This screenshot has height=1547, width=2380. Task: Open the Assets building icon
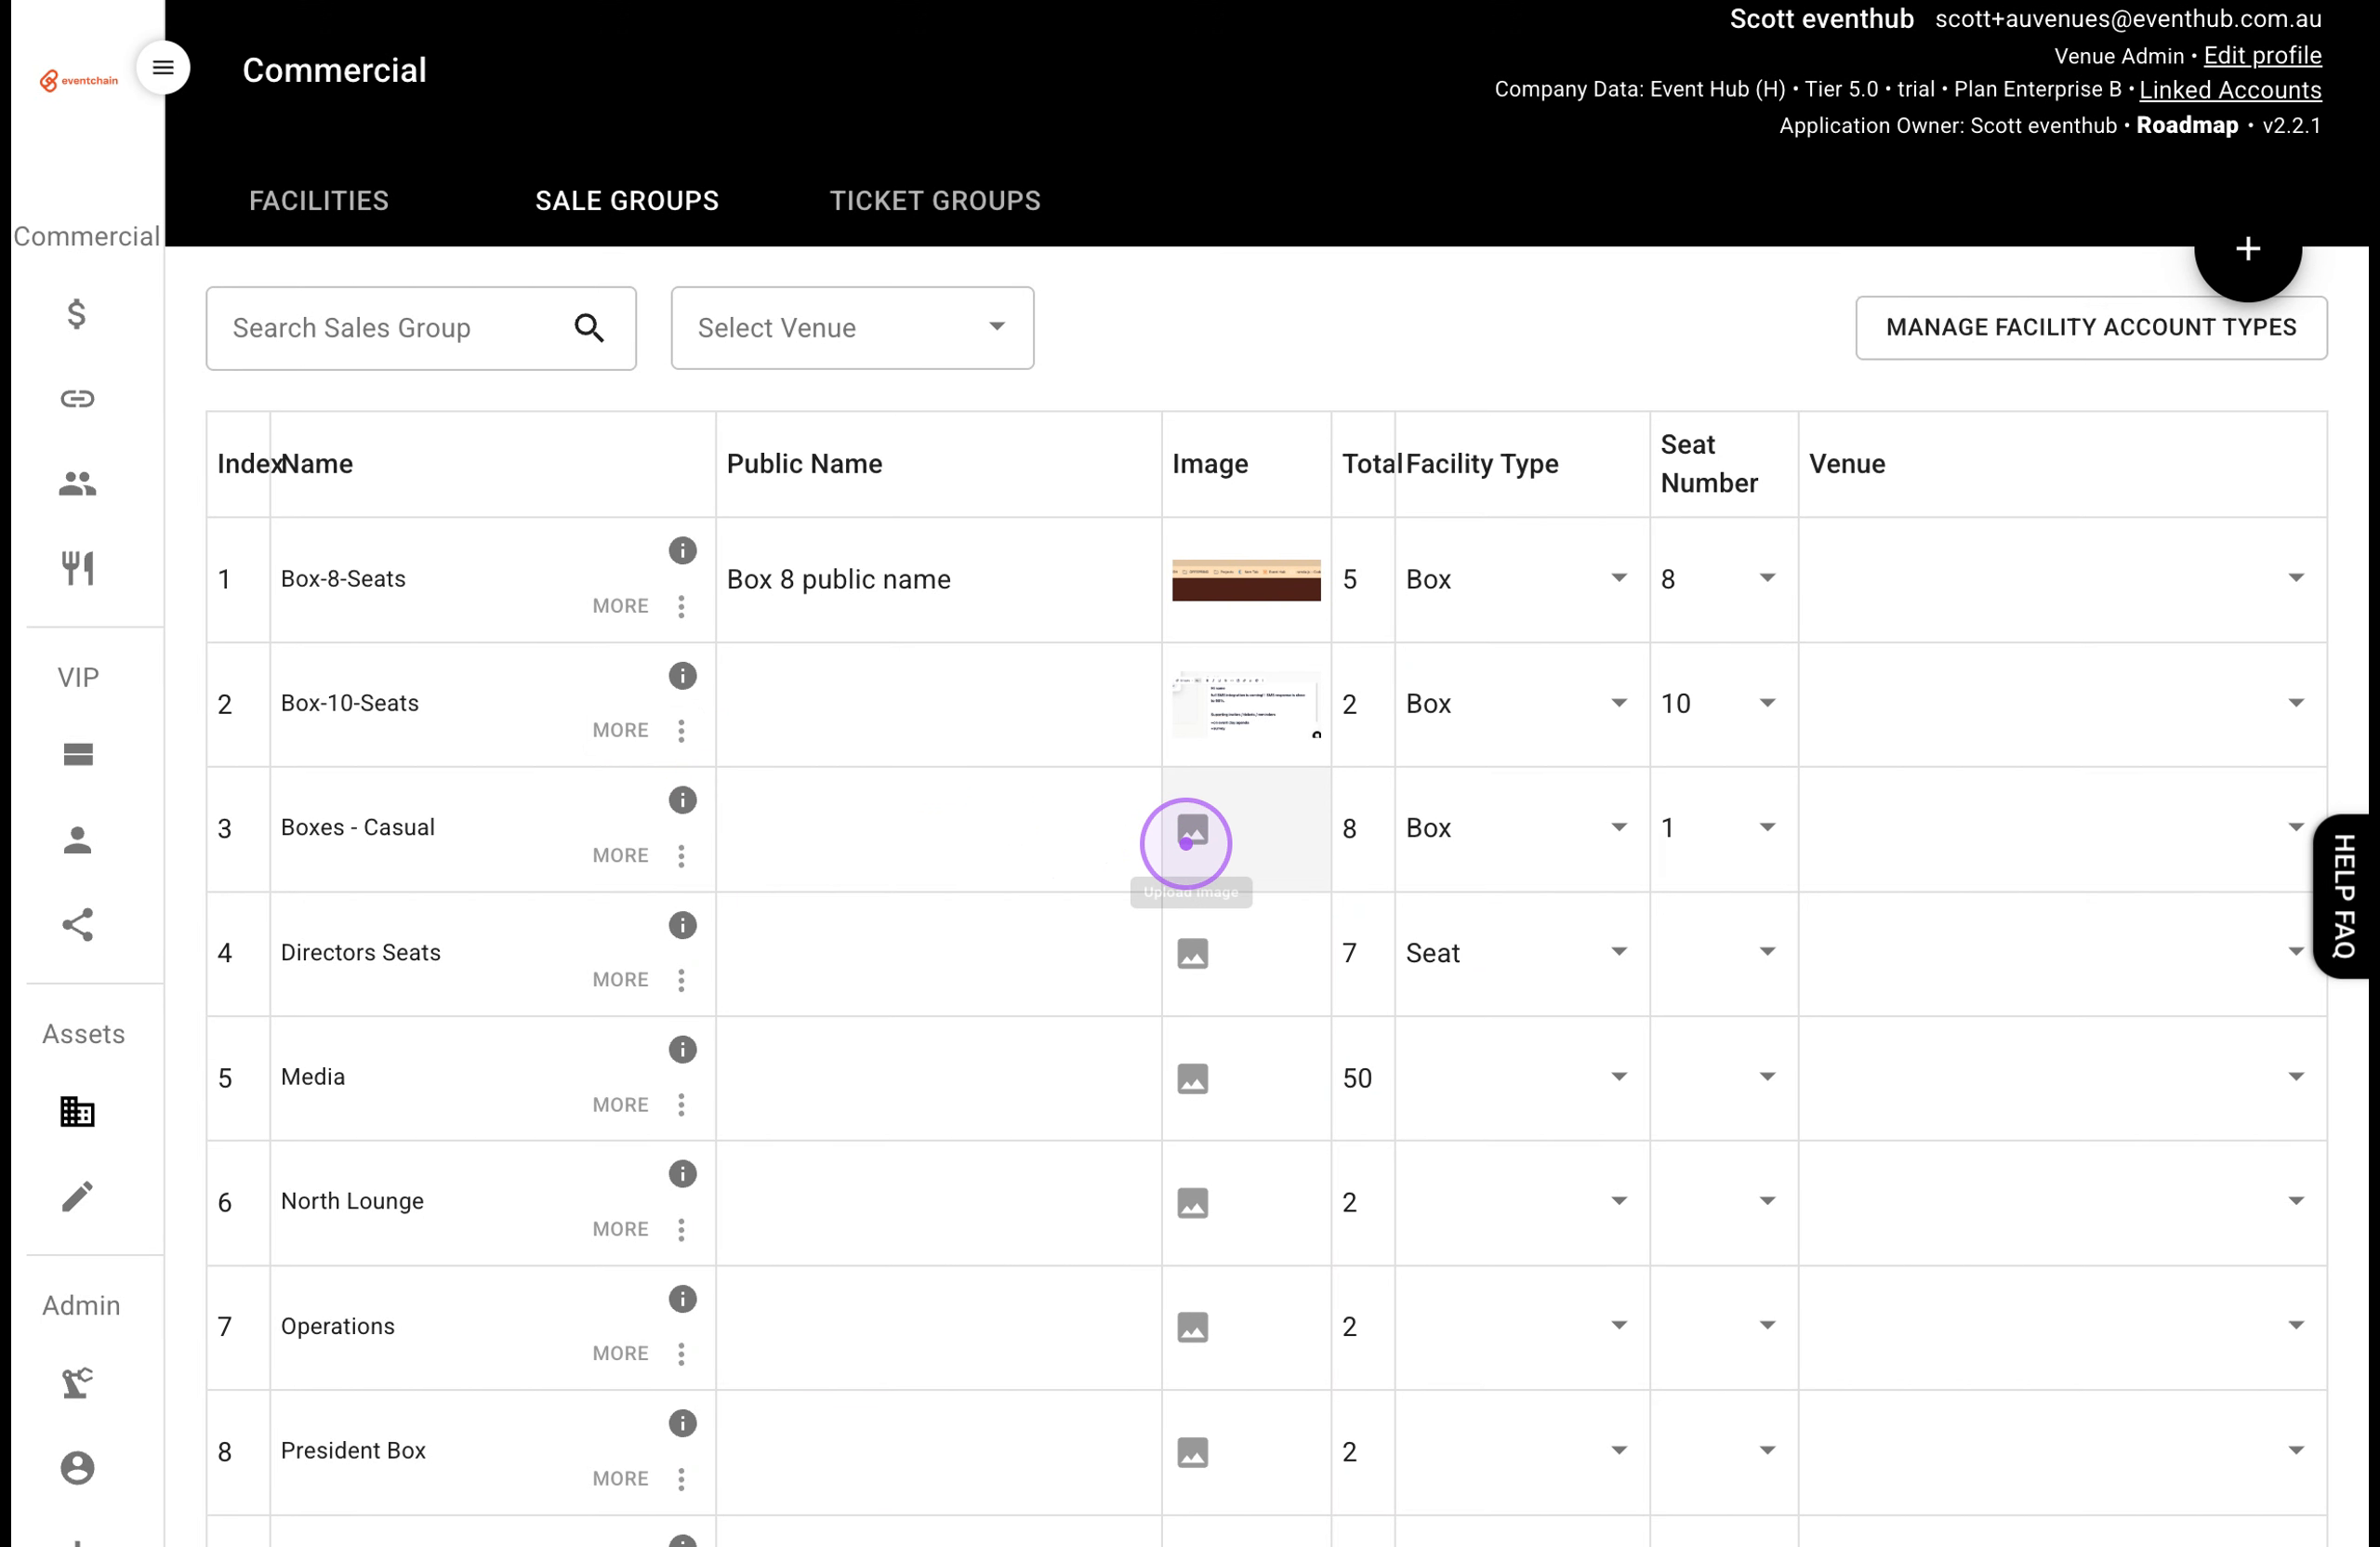[77, 1112]
